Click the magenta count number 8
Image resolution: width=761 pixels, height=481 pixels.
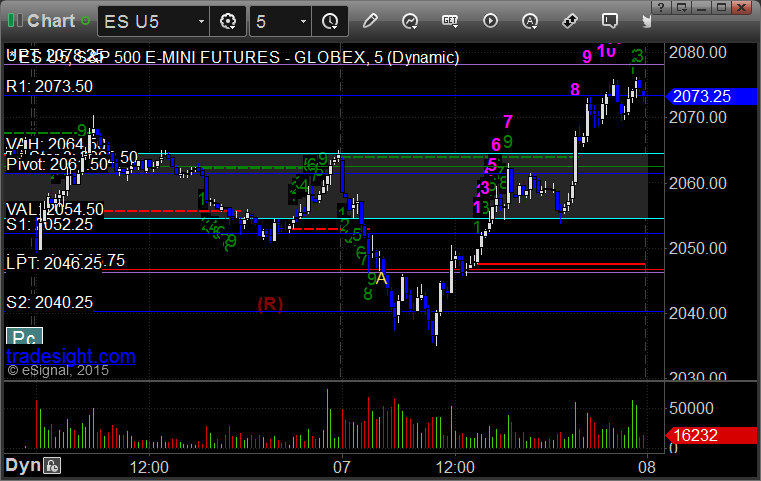click(575, 90)
